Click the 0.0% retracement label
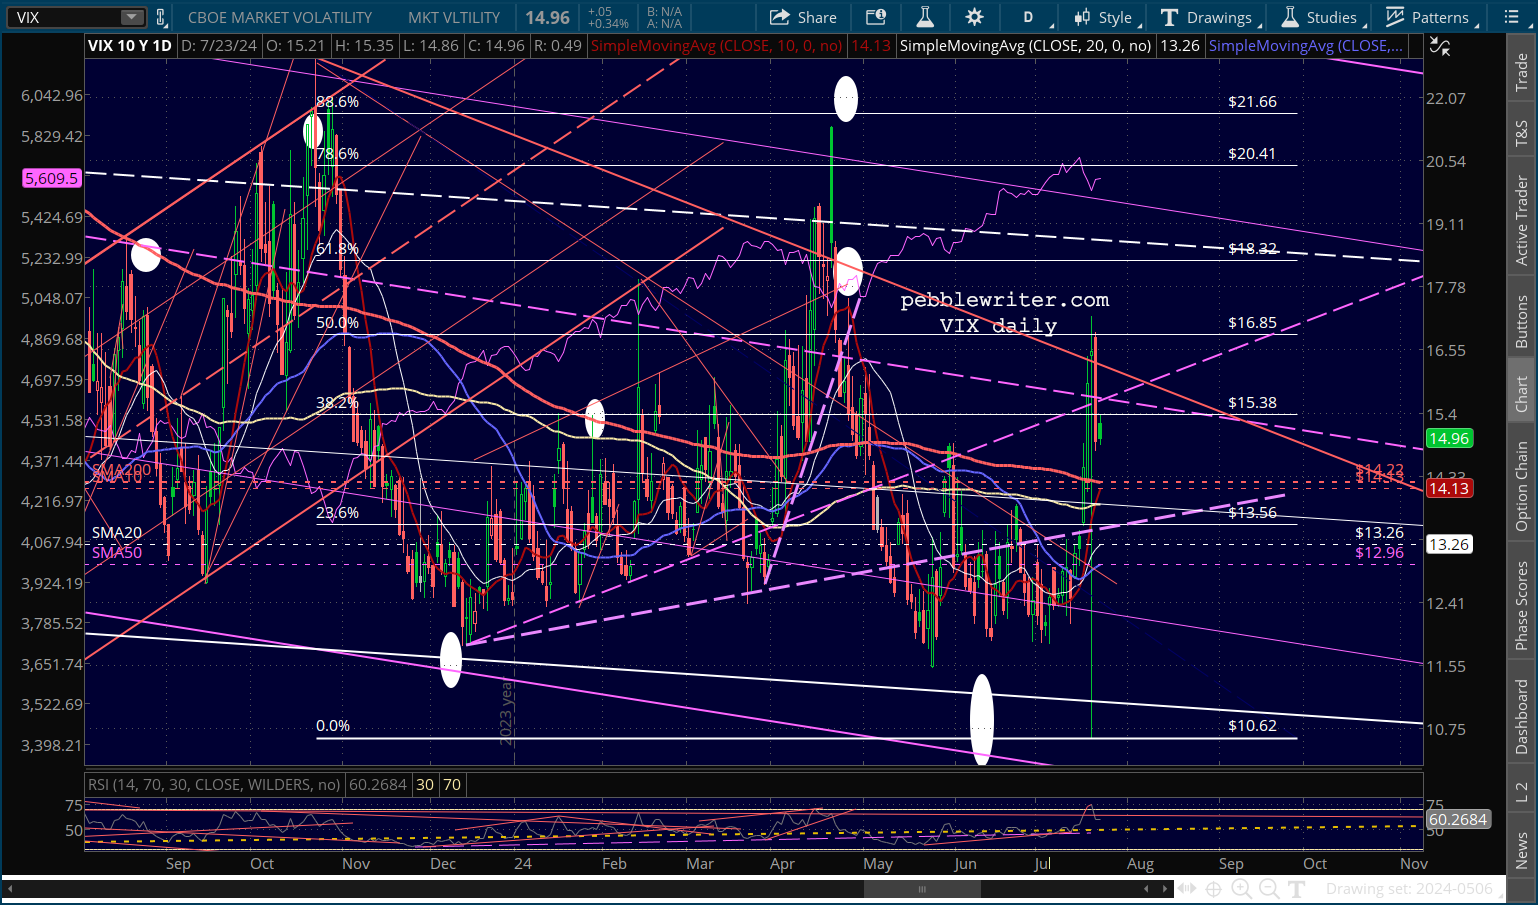The image size is (1538, 905). point(333,726)
